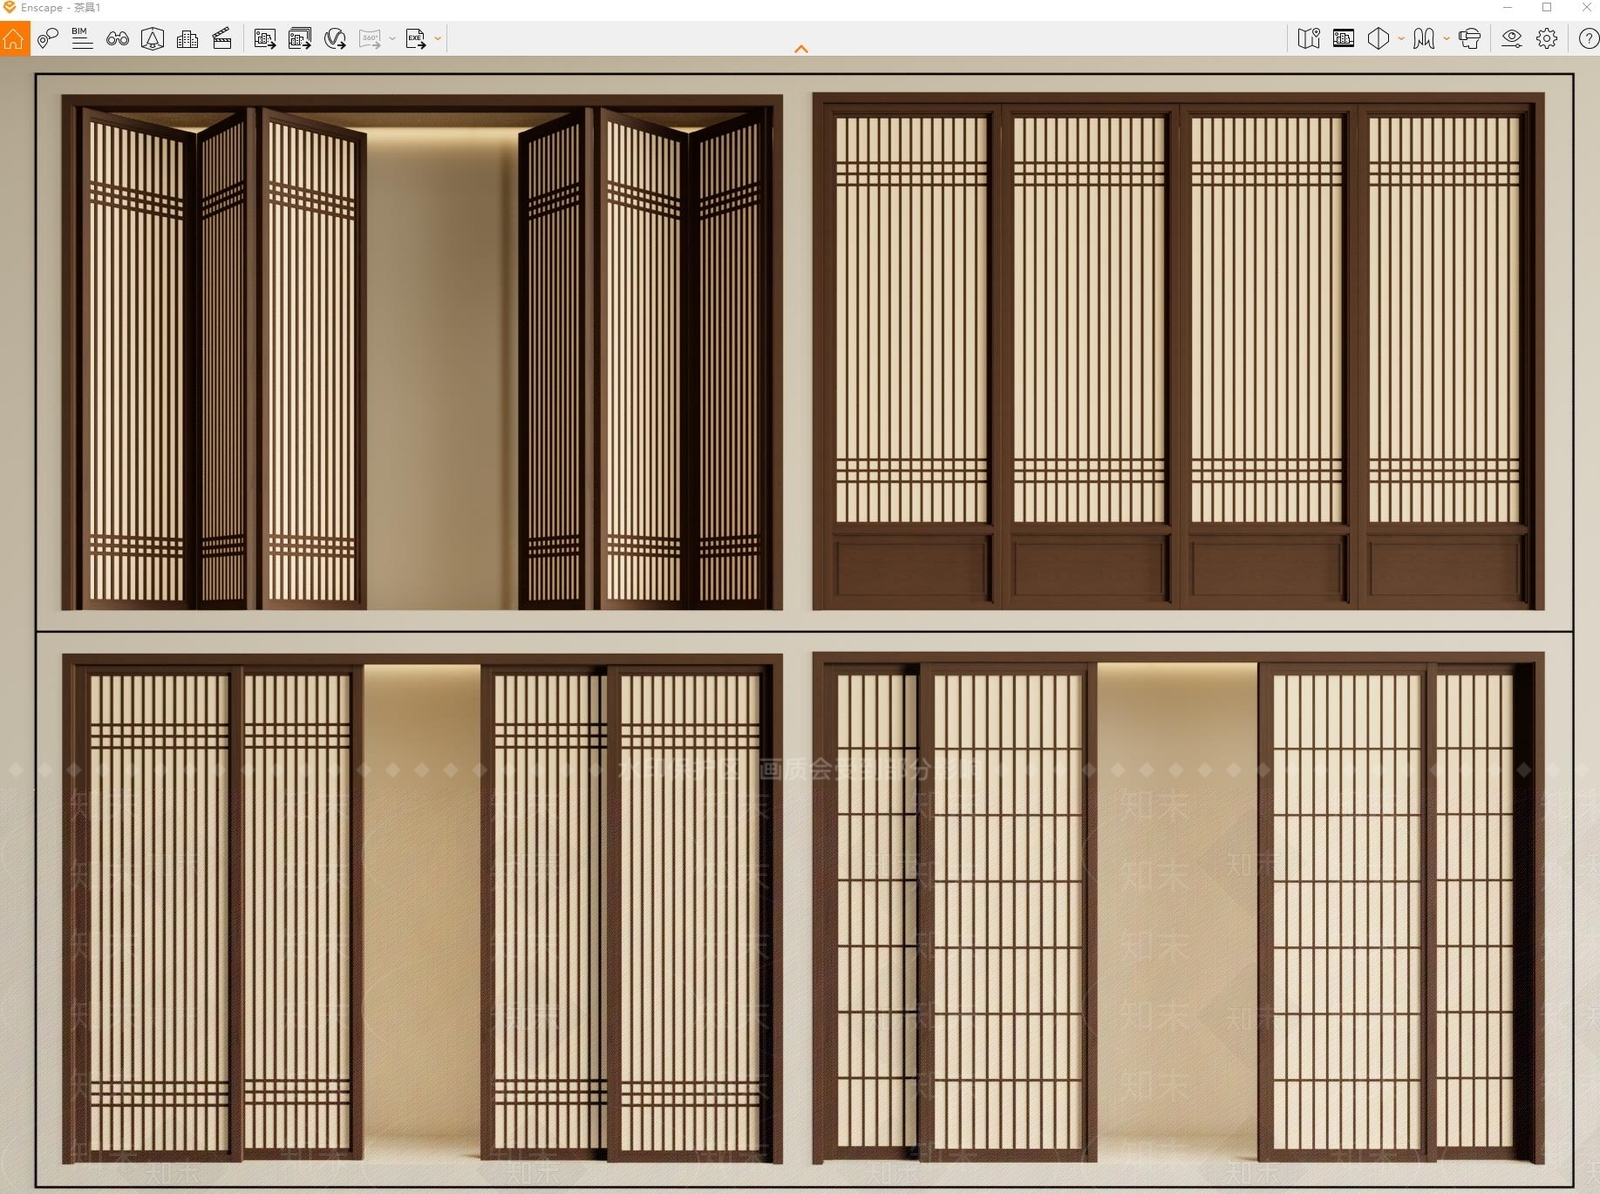Collapse toolbar with the orange chevron

(x=801, y=49)
